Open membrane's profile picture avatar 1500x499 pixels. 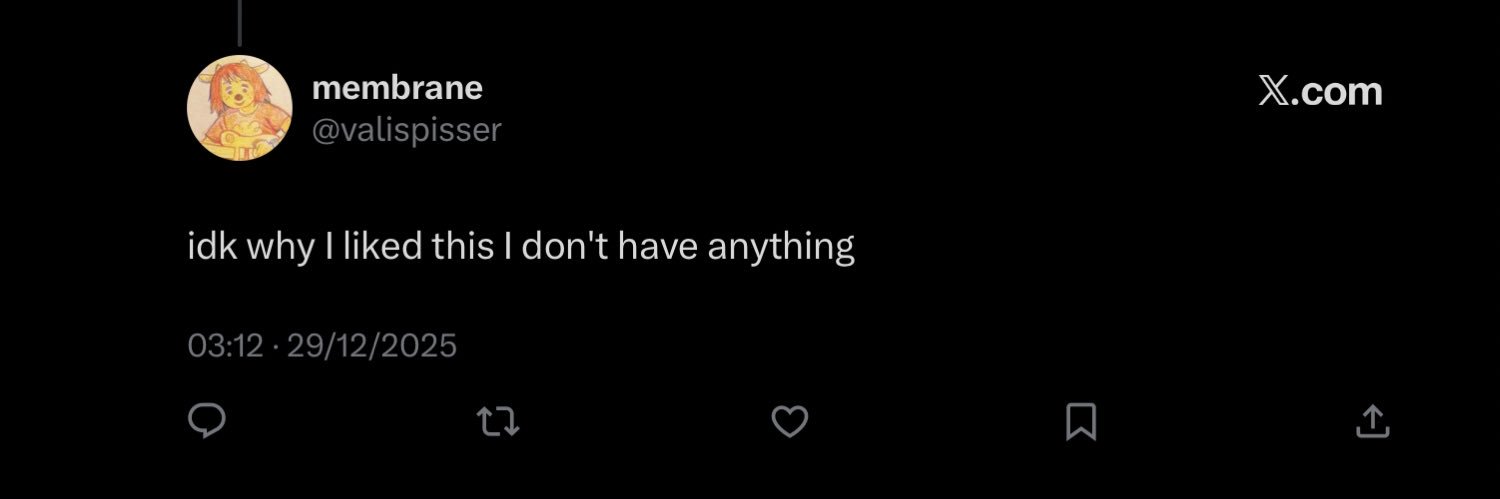tap(240, 108)
